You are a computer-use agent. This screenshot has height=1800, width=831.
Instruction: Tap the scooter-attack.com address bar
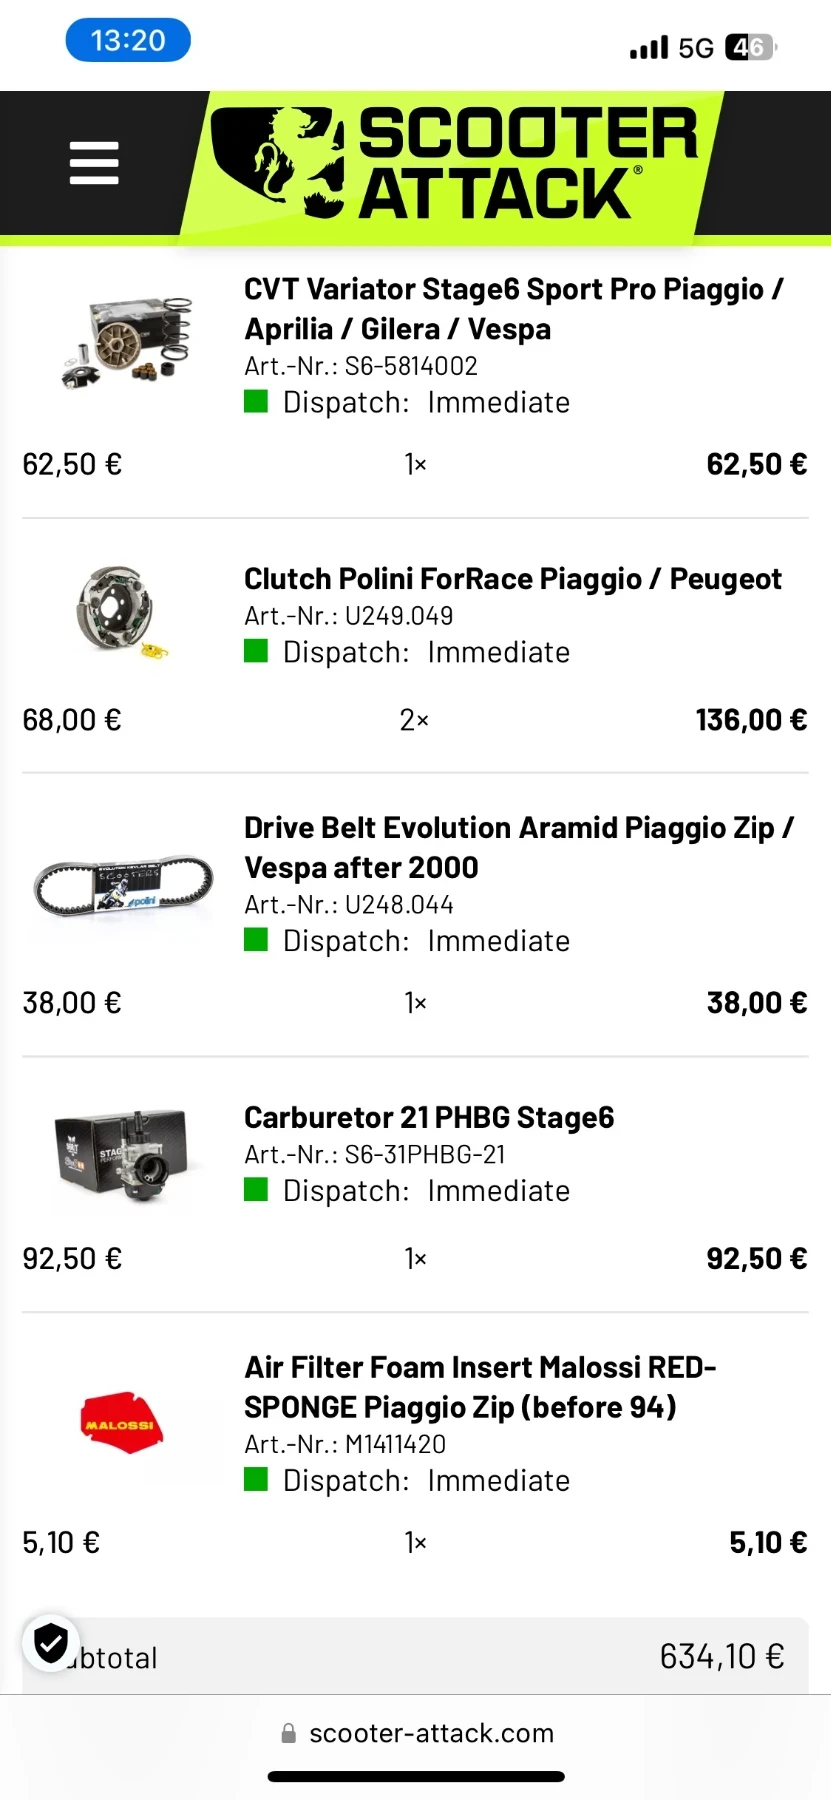[430, 1733]
